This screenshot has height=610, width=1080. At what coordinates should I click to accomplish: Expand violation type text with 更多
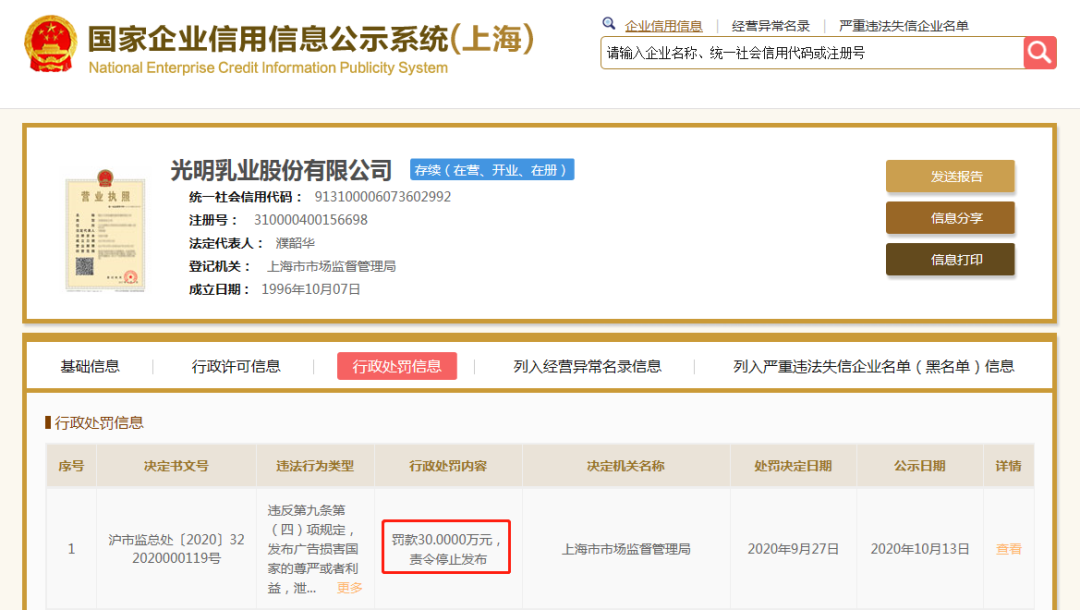[x=349, y=587]
